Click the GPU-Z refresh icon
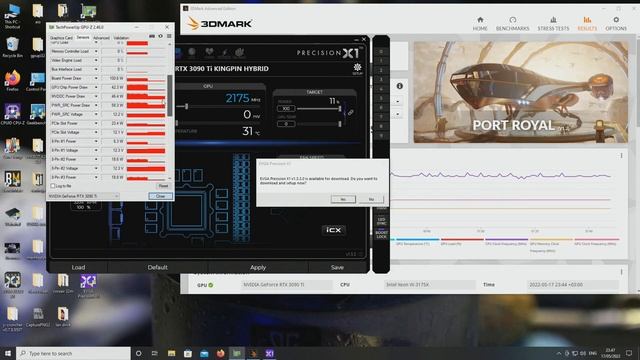The image size is (640, 360). (x=160, y=36)
